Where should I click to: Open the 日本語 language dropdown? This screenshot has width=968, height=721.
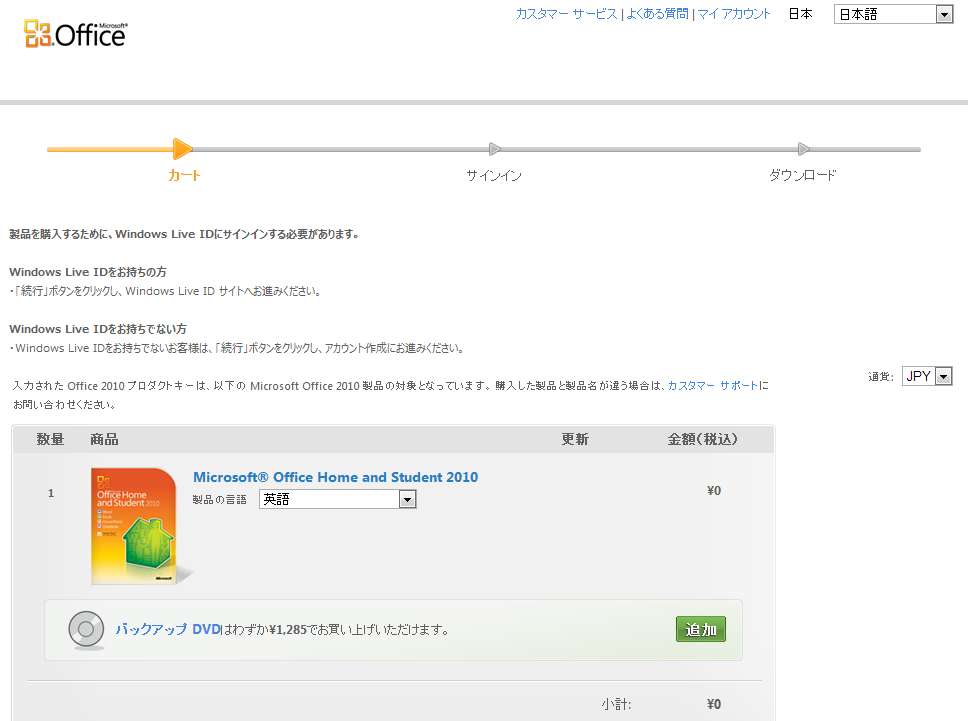click(893, 14)
